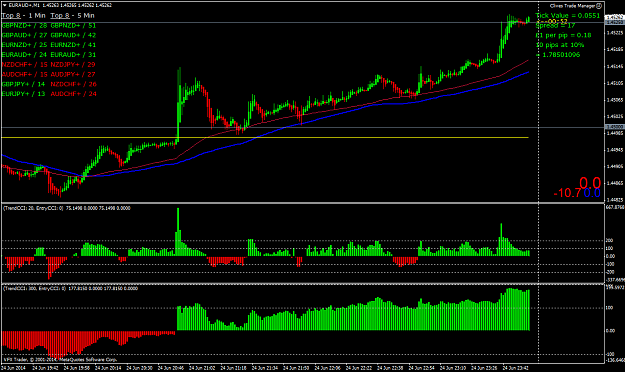The height and width of the screenshot is (372, 625).
Task: Click the red AUDJPY+ / 27 entry
Action: (x=73, y=75)
